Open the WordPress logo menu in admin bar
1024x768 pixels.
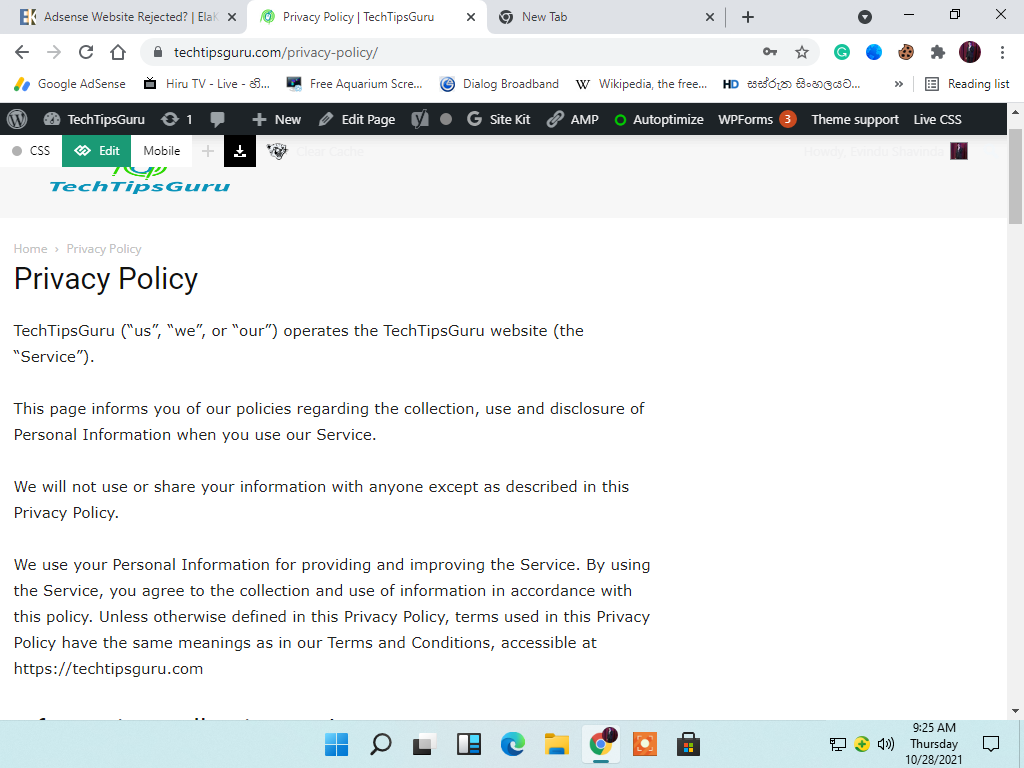click(17, 120)
